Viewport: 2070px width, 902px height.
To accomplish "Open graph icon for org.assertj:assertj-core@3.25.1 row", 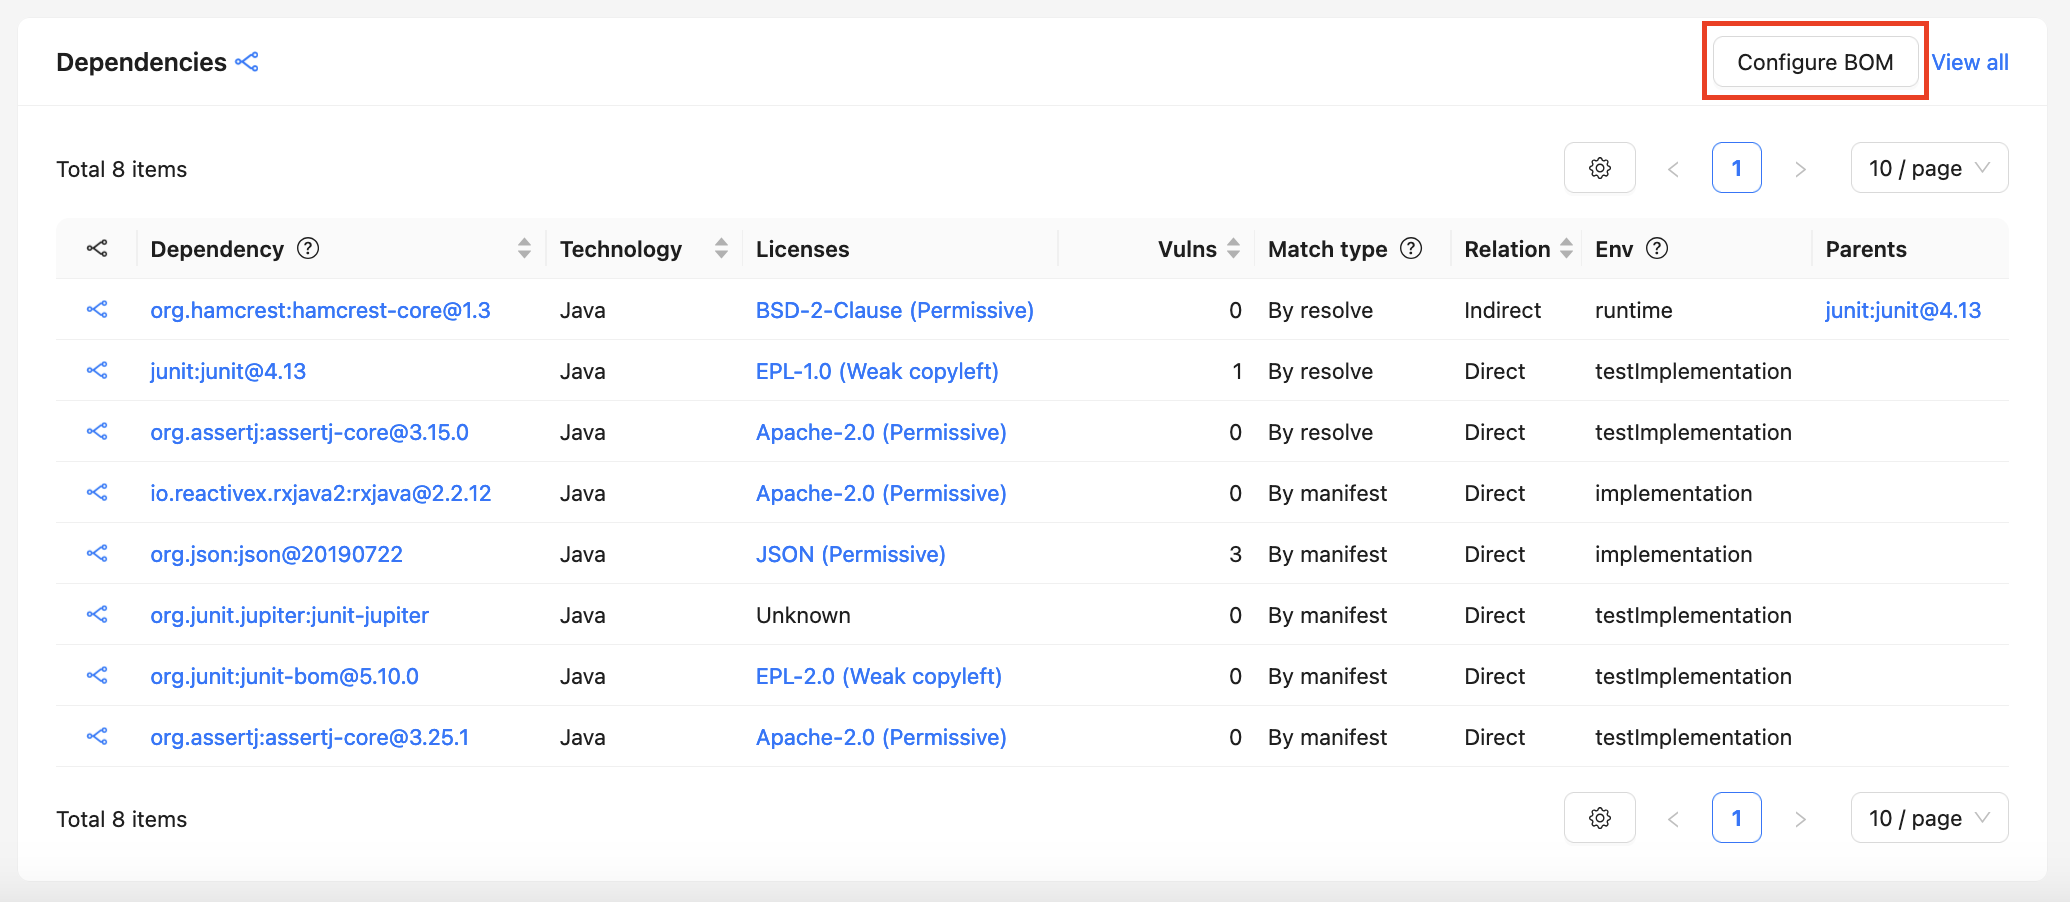I will (x=97, y=737).
